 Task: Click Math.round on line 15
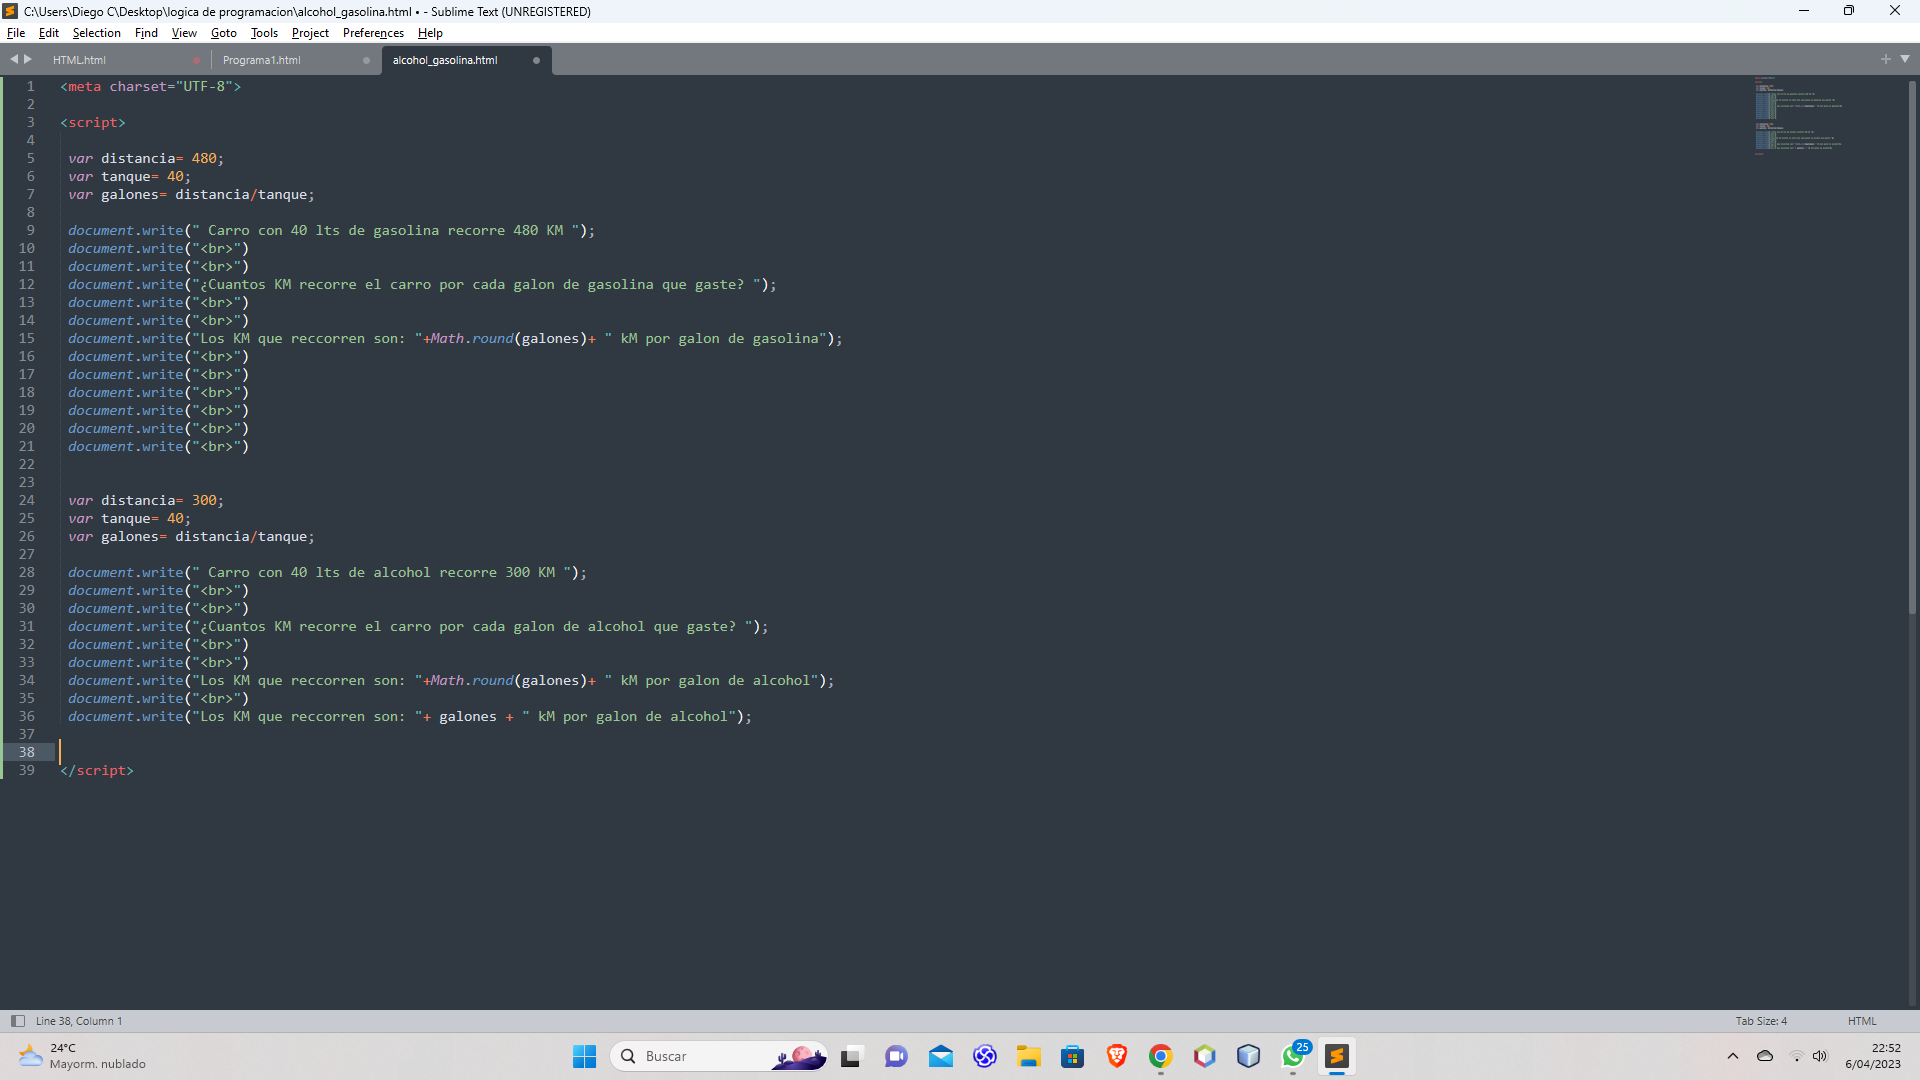point(472,338)
